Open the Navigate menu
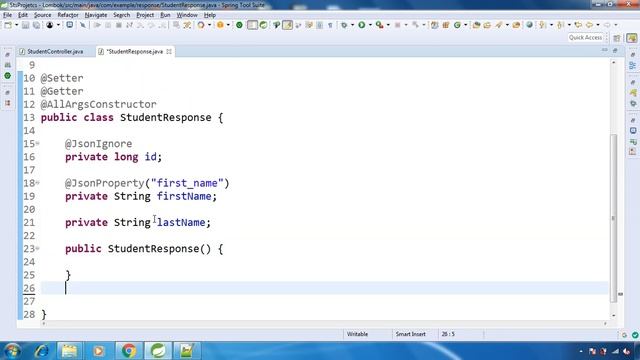The image size is (640, 360). (x=96, y=15)
